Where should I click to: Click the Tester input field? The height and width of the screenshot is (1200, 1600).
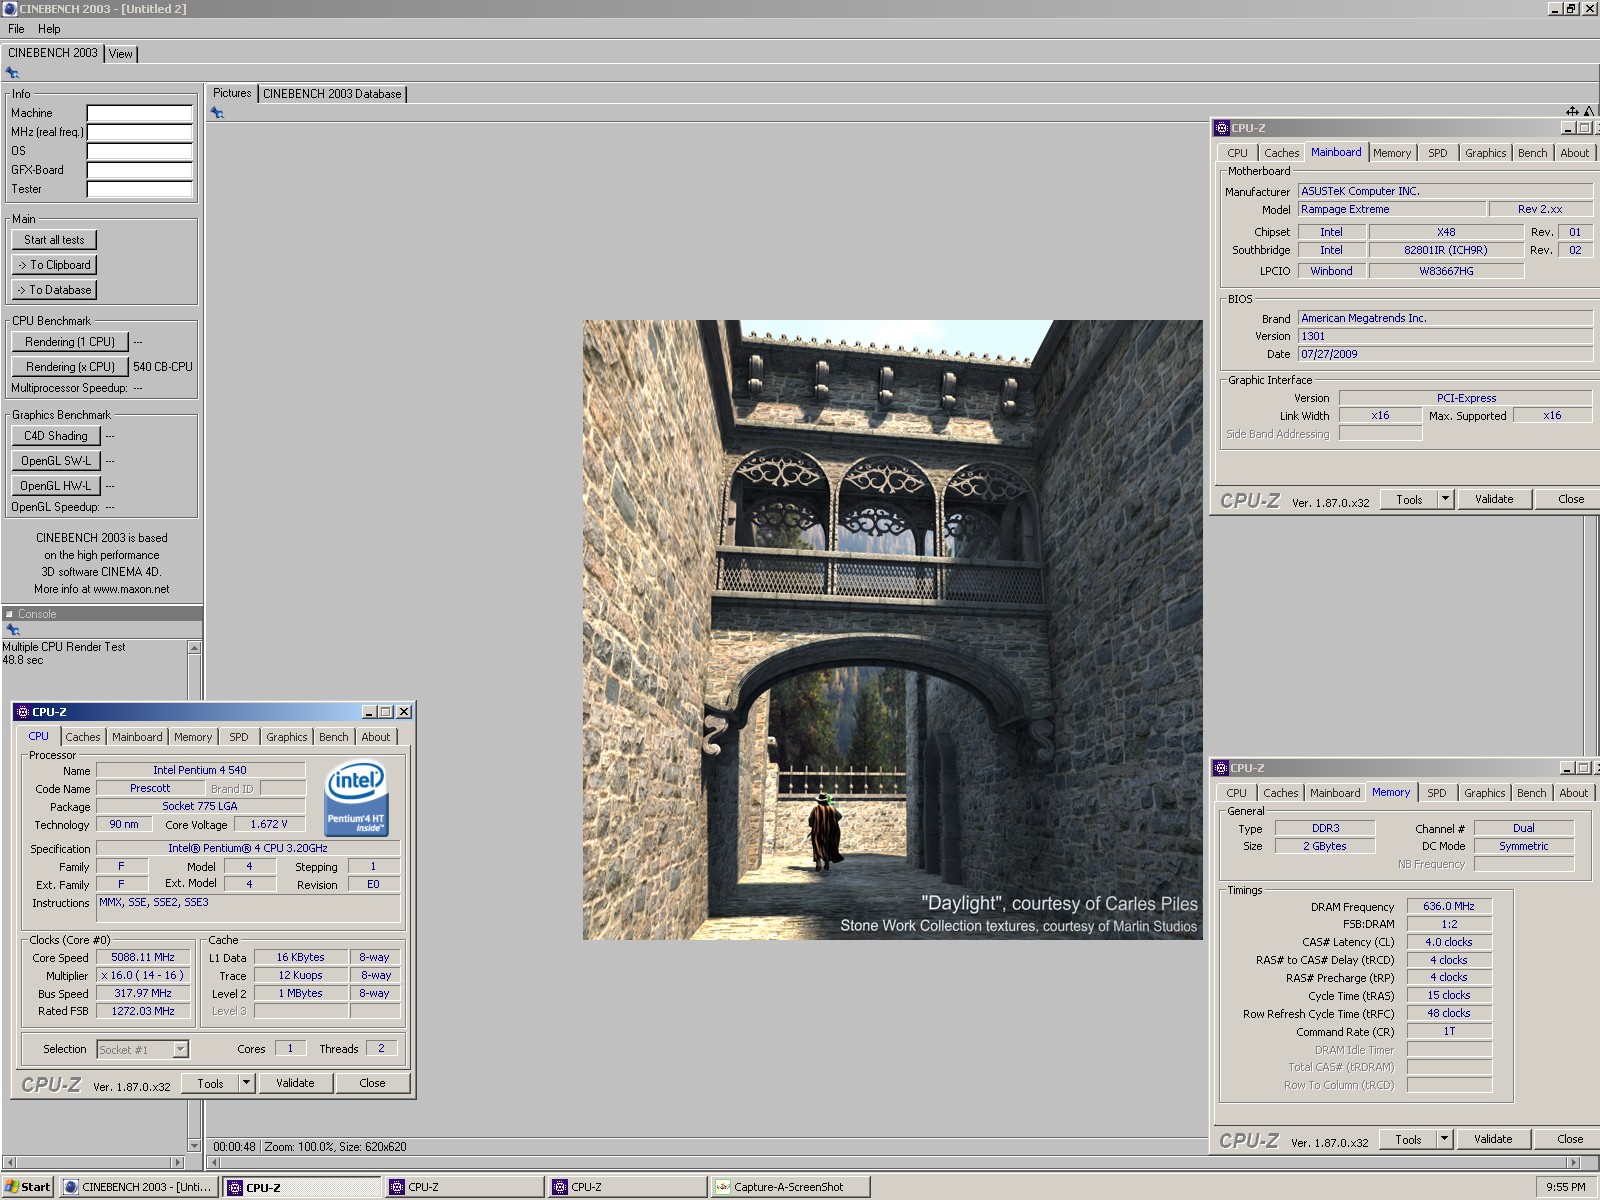coord(139,189)
